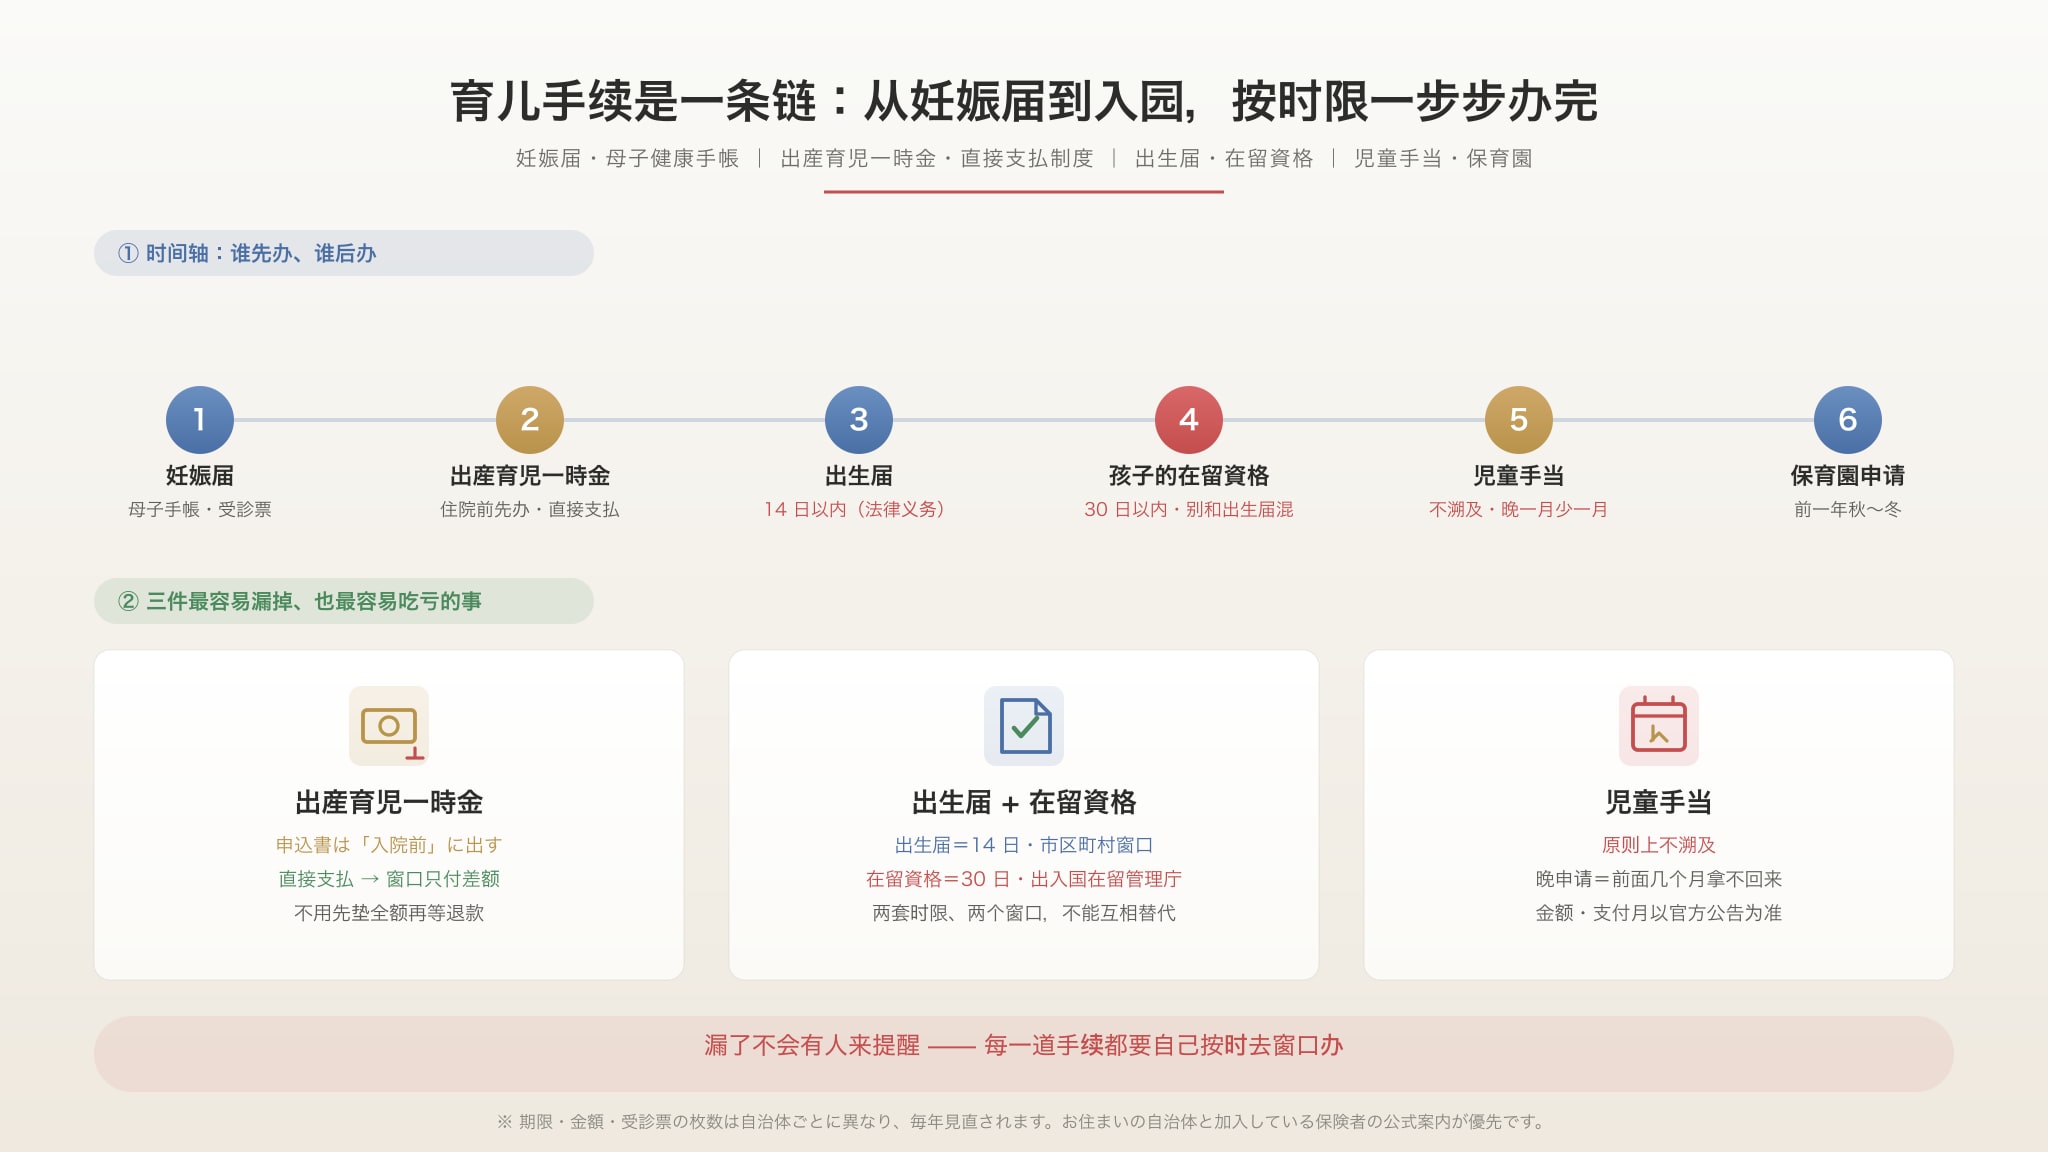Click the blue line 出生届＝14 日・市区町村窗口
The image size is (2048, 1152).
point(1024,845)
